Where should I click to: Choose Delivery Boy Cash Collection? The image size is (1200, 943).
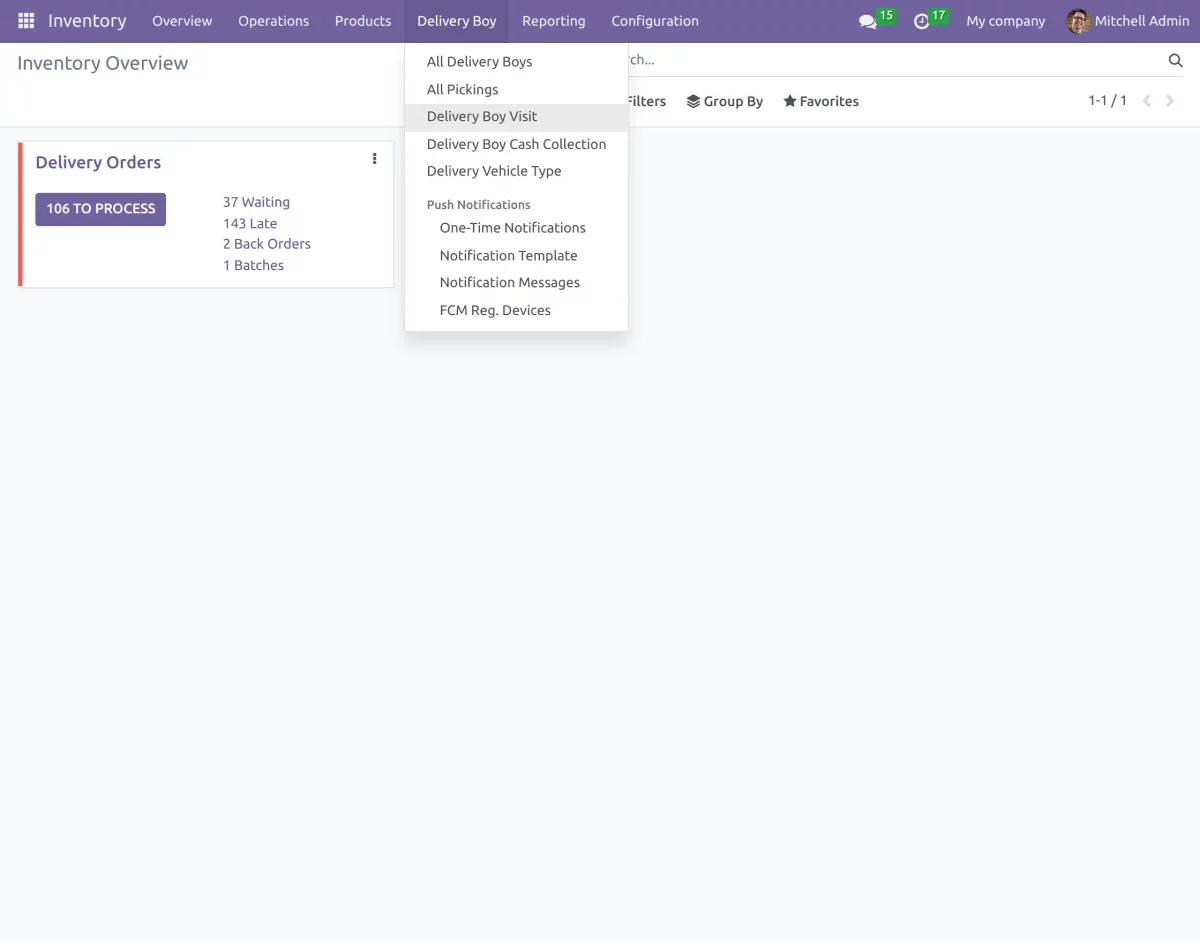(516, 143)
